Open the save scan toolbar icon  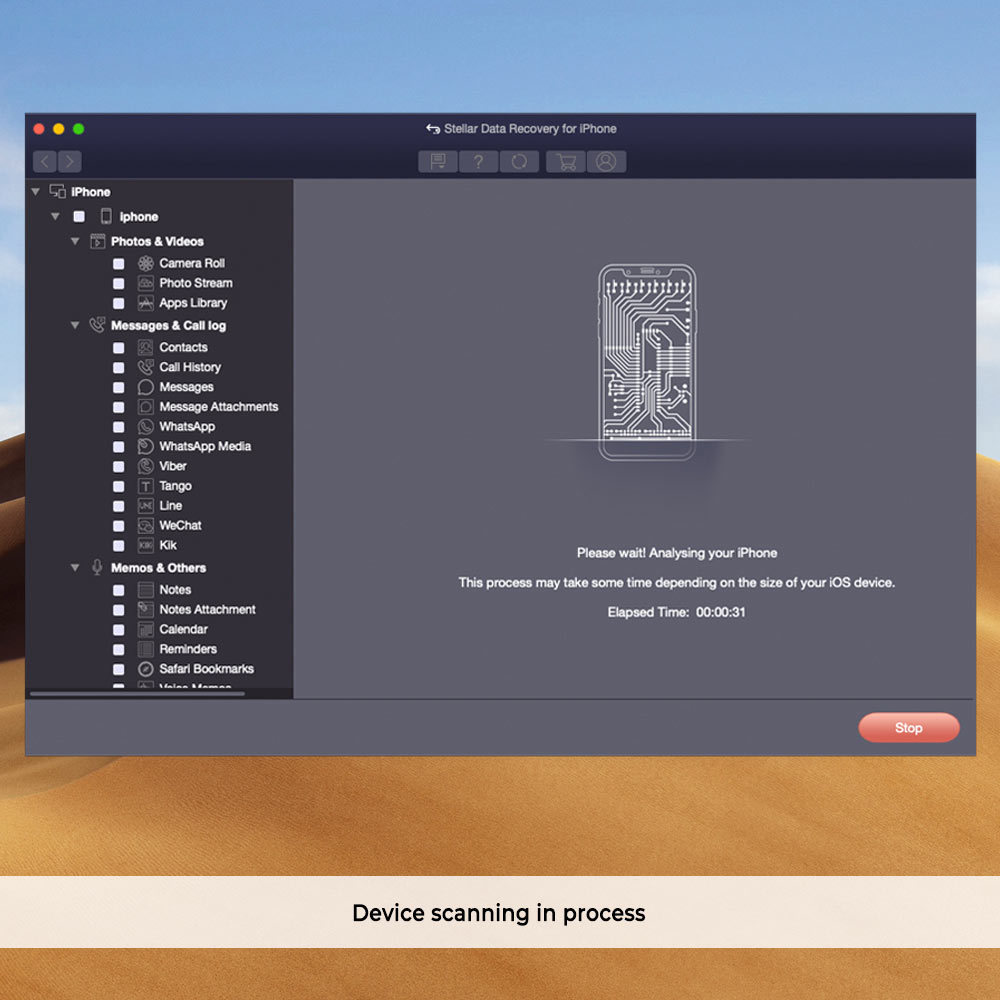[x=438, y=161]
